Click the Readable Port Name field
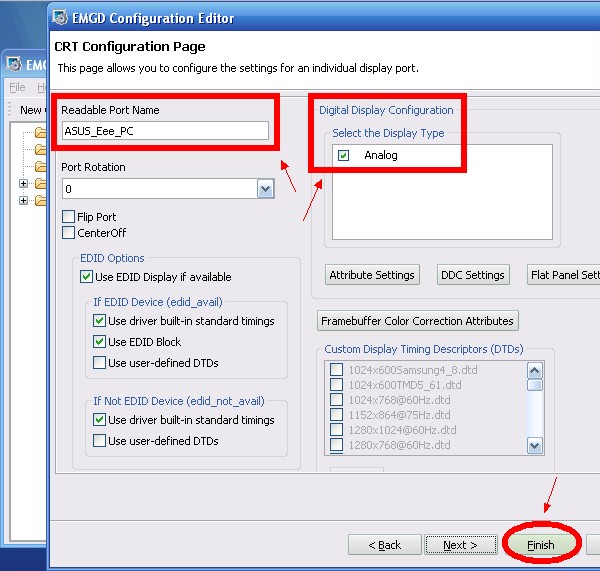The height and width of the screenshot is (571, 600). pyautogui.click(x=165, y=131)
